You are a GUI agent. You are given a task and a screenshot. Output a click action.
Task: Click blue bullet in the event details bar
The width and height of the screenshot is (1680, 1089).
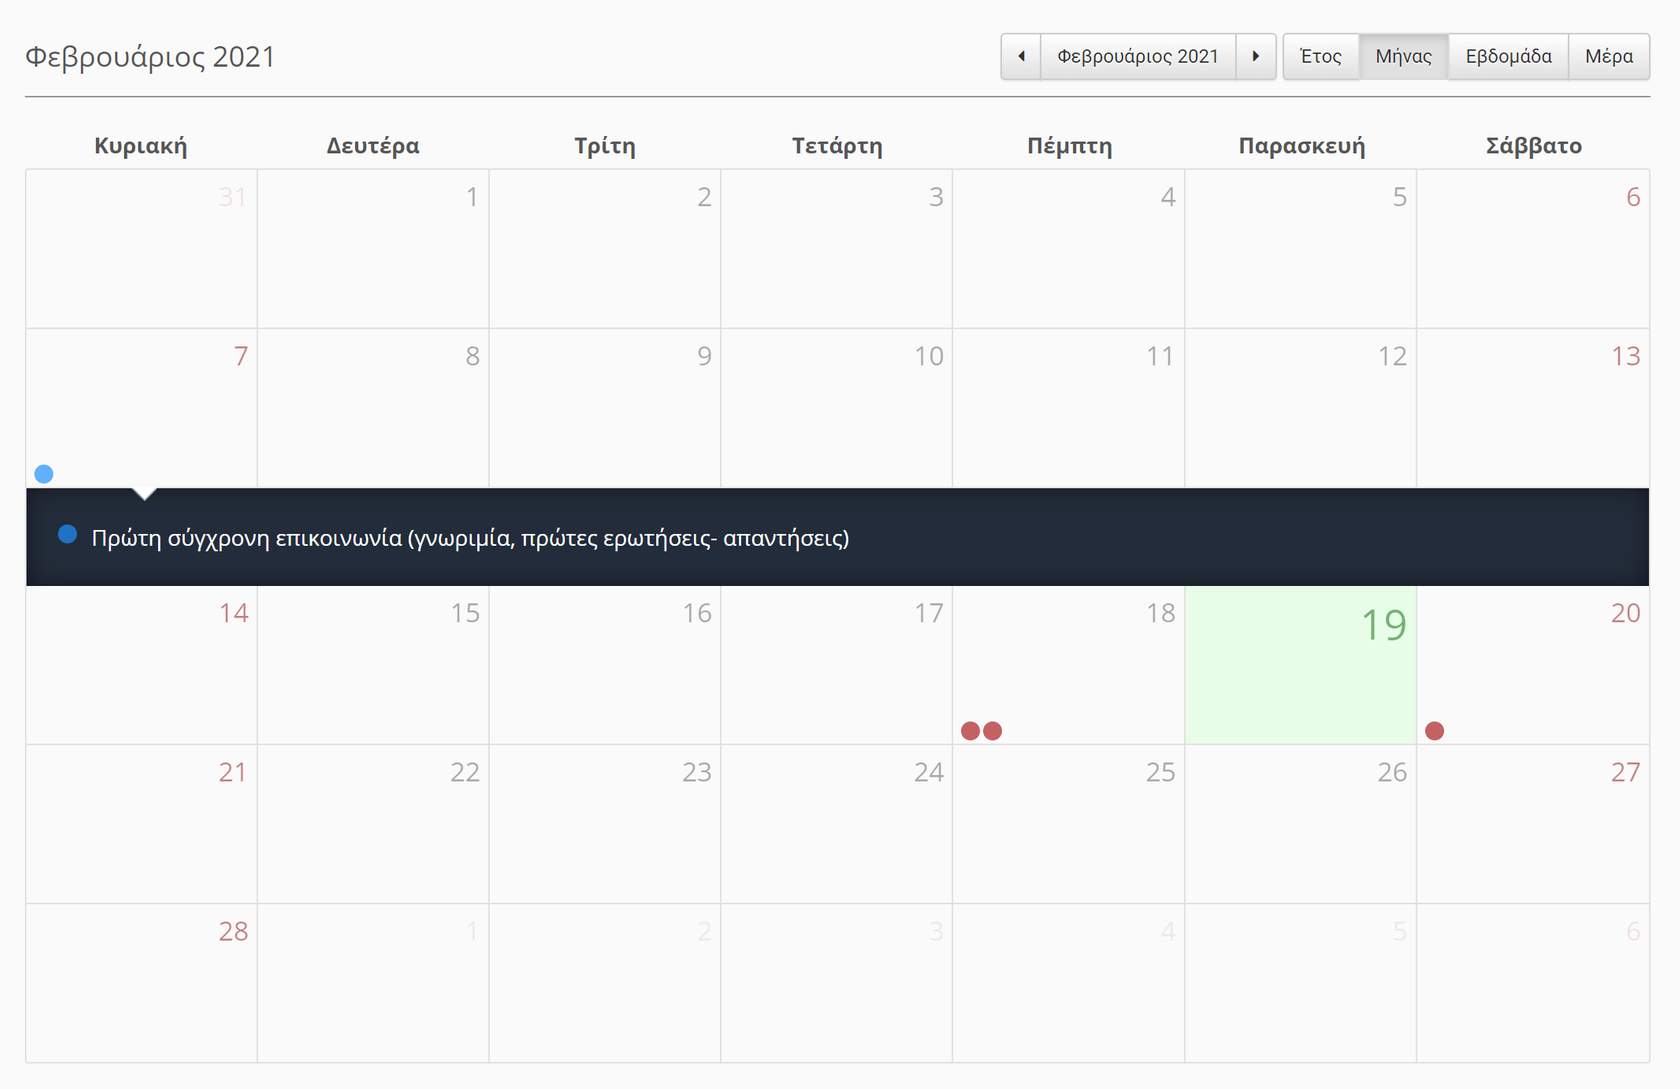click(67, 535)
